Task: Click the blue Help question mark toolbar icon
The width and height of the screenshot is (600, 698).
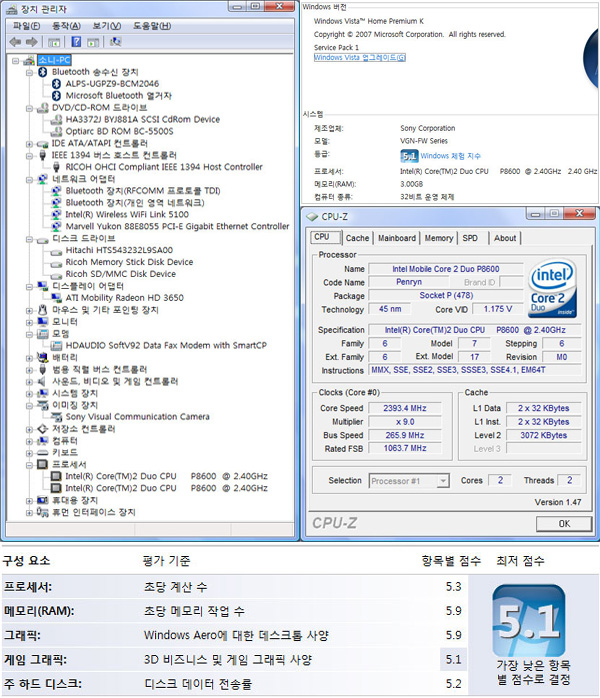Action: point(77,42)
